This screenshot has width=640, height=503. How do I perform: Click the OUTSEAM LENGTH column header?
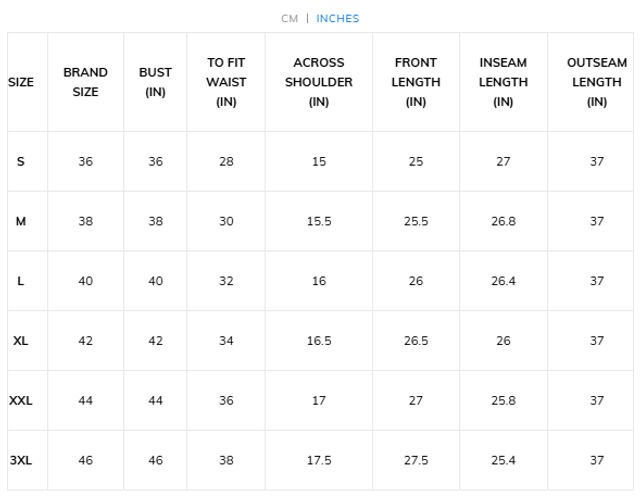coord(597,82)
